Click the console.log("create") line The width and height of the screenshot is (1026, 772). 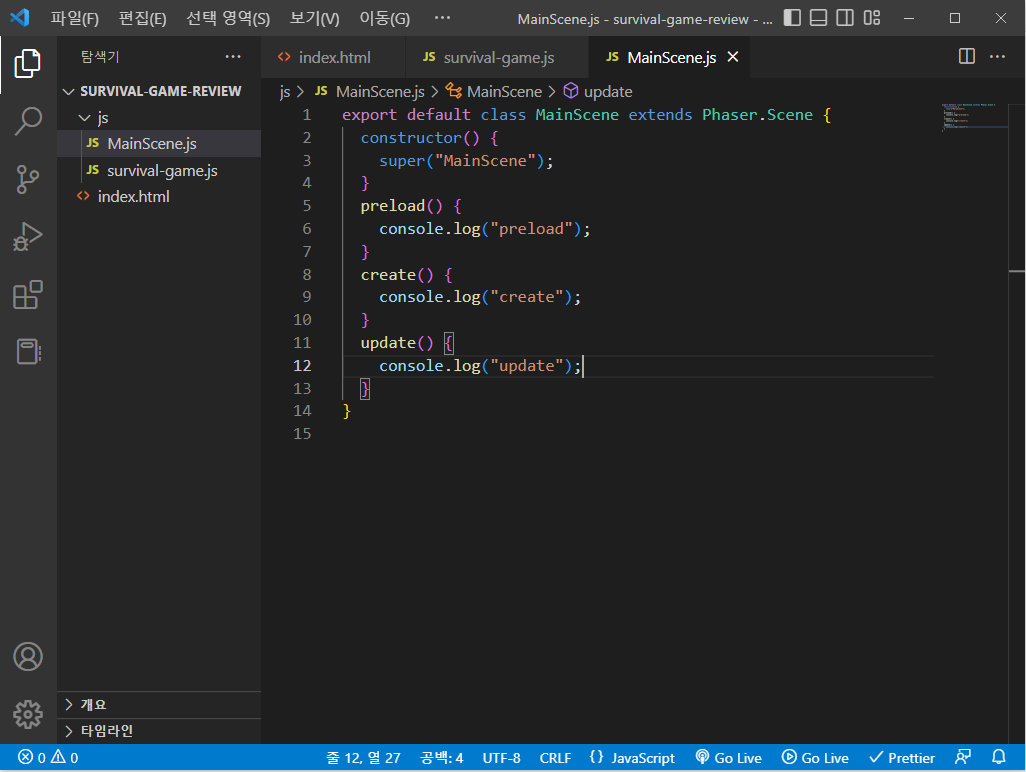tap(480, 297)
